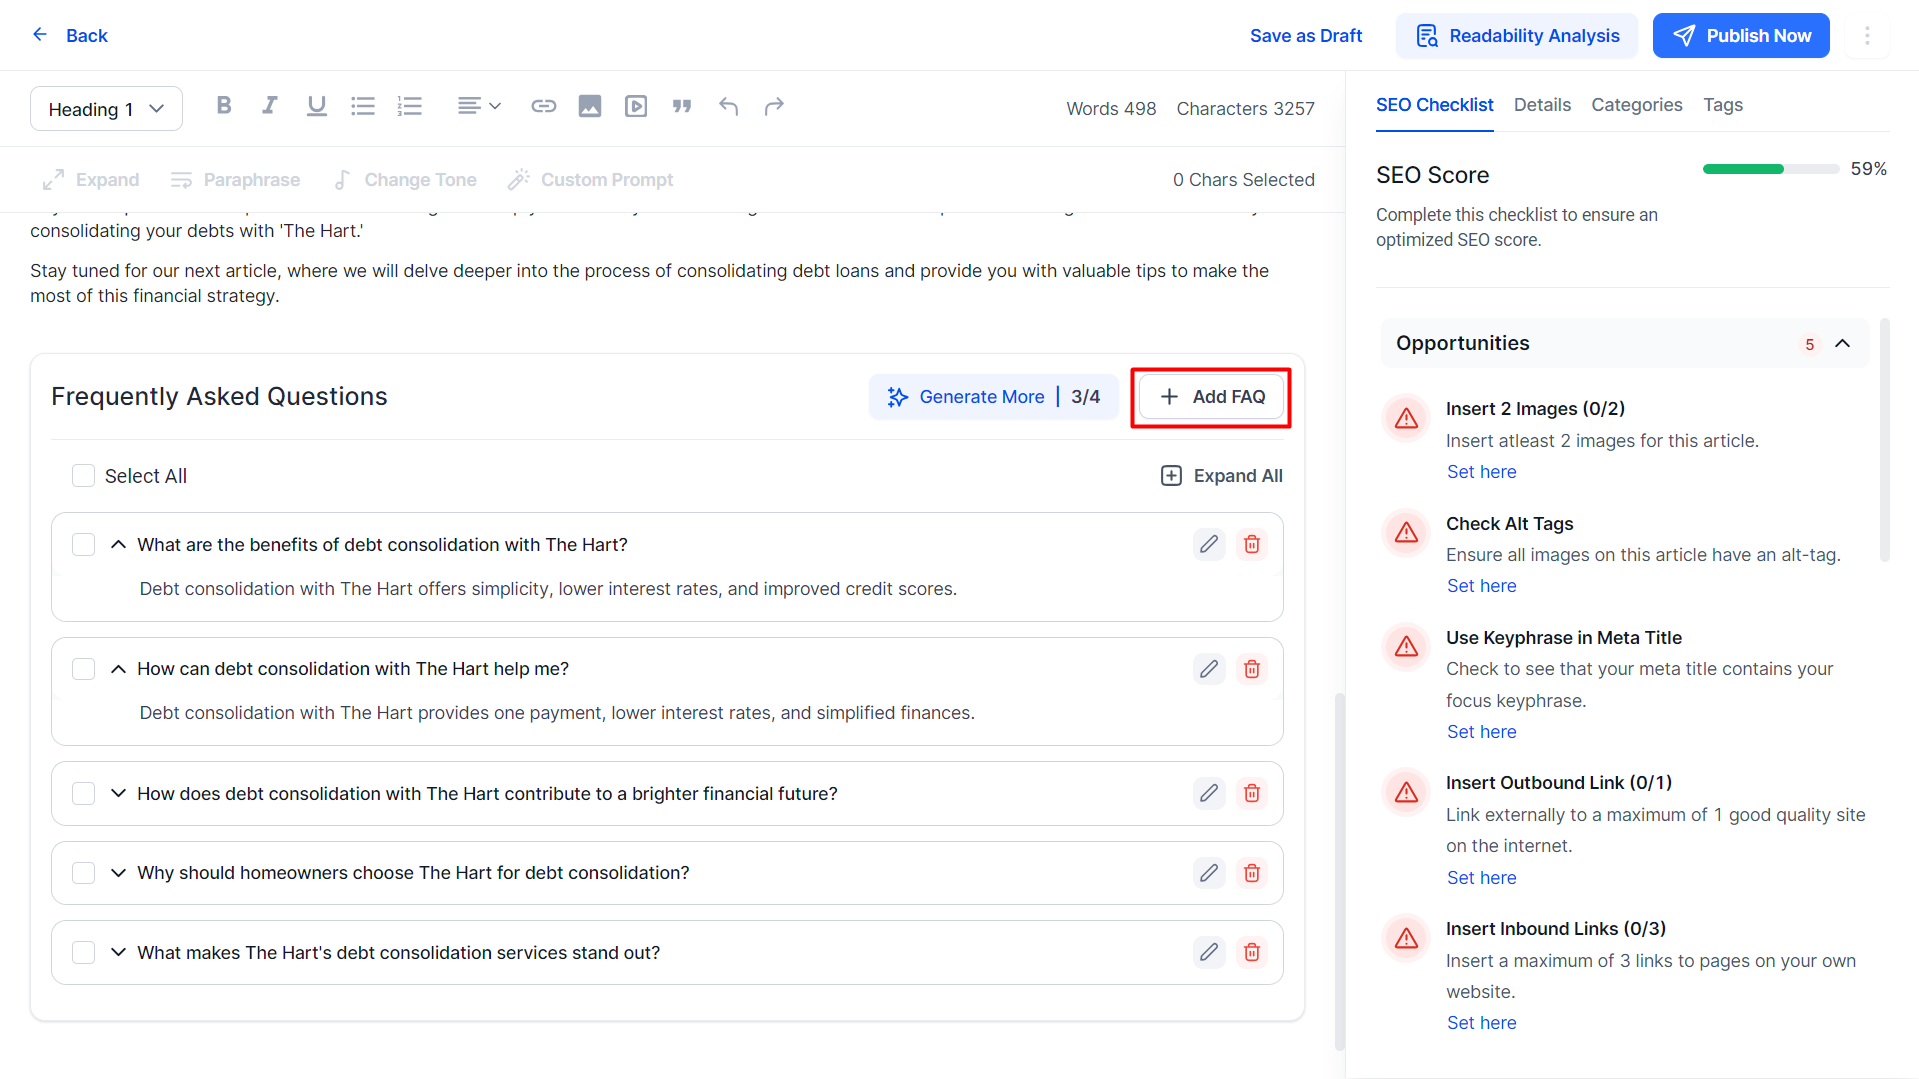Viewport: 1919px width, 1079px height.
Task: Delete the 'Why should homeowners choose' FAQ
Action: [x=1252, y=873]
